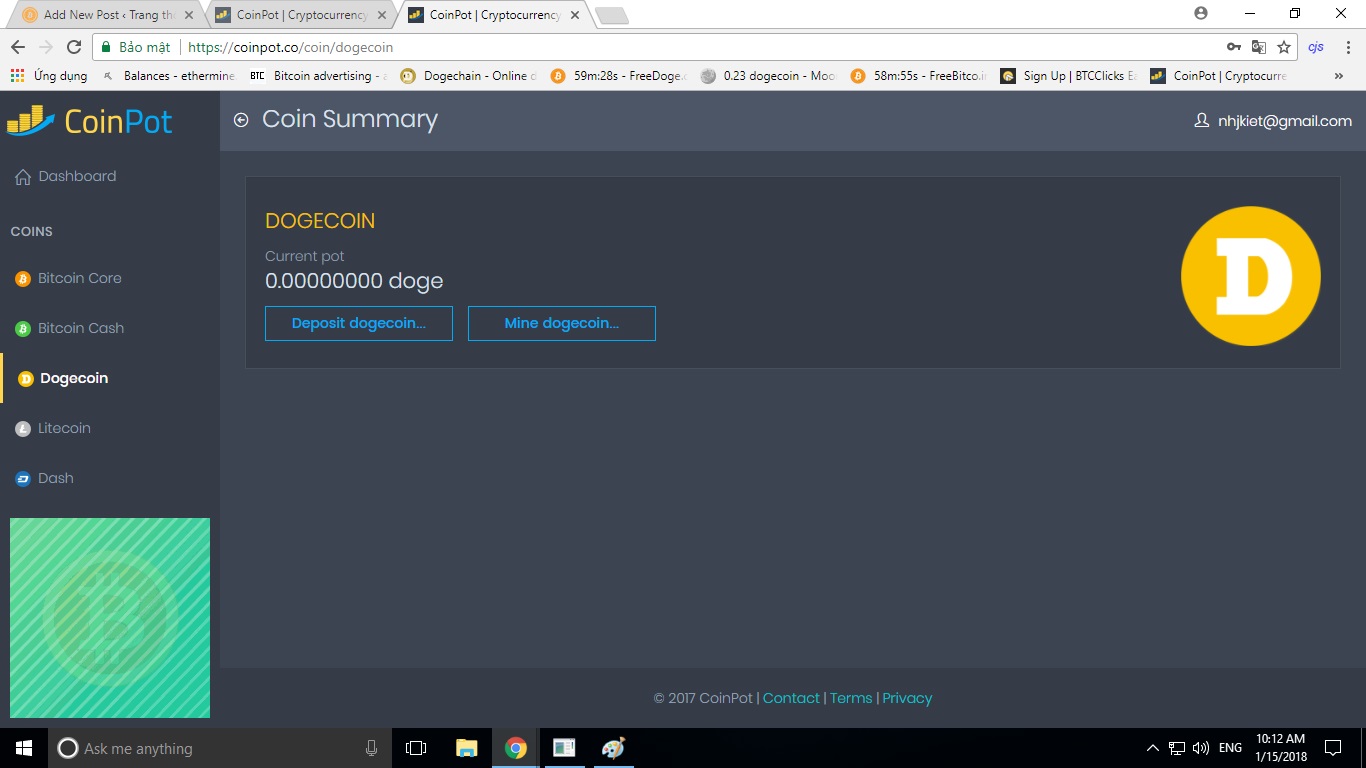Open File Explorer from the taskbar

(466, 748)
